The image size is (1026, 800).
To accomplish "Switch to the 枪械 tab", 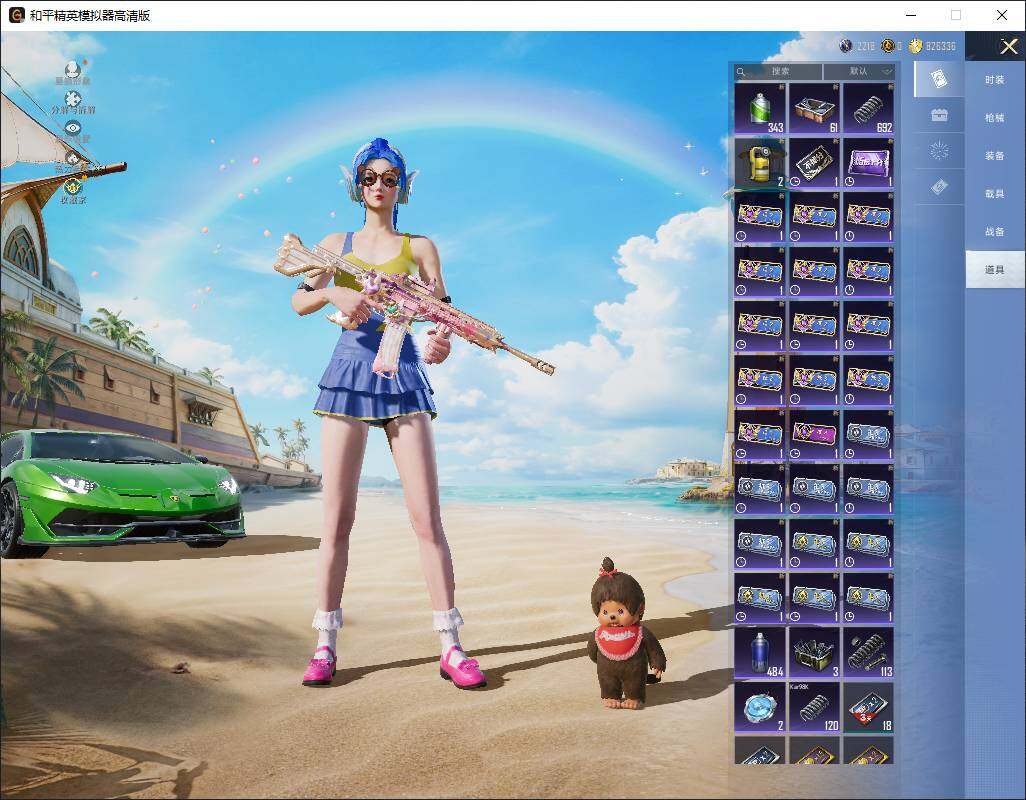I will pyautogui.click(x=995, y=118).
